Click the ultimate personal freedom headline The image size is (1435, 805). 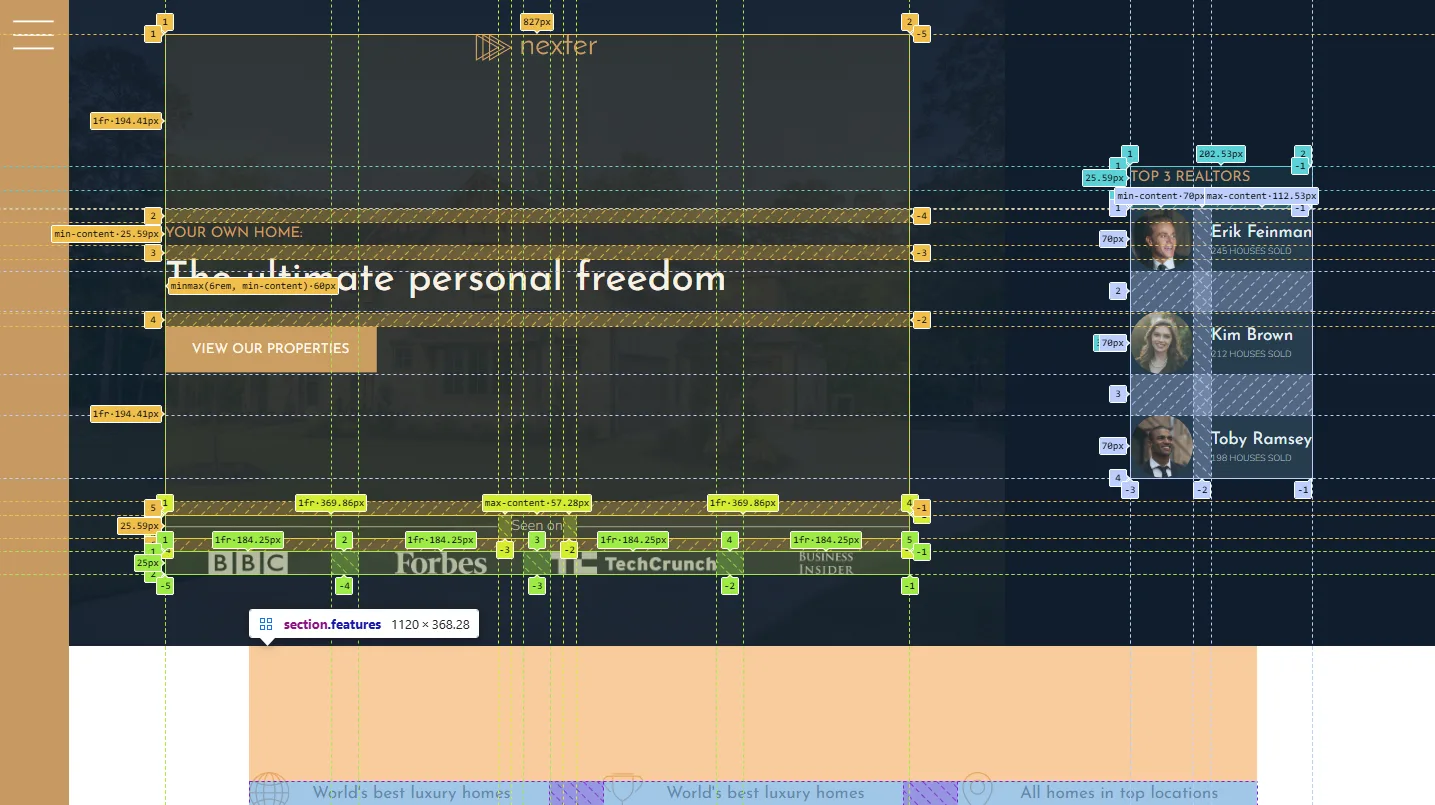446,279
